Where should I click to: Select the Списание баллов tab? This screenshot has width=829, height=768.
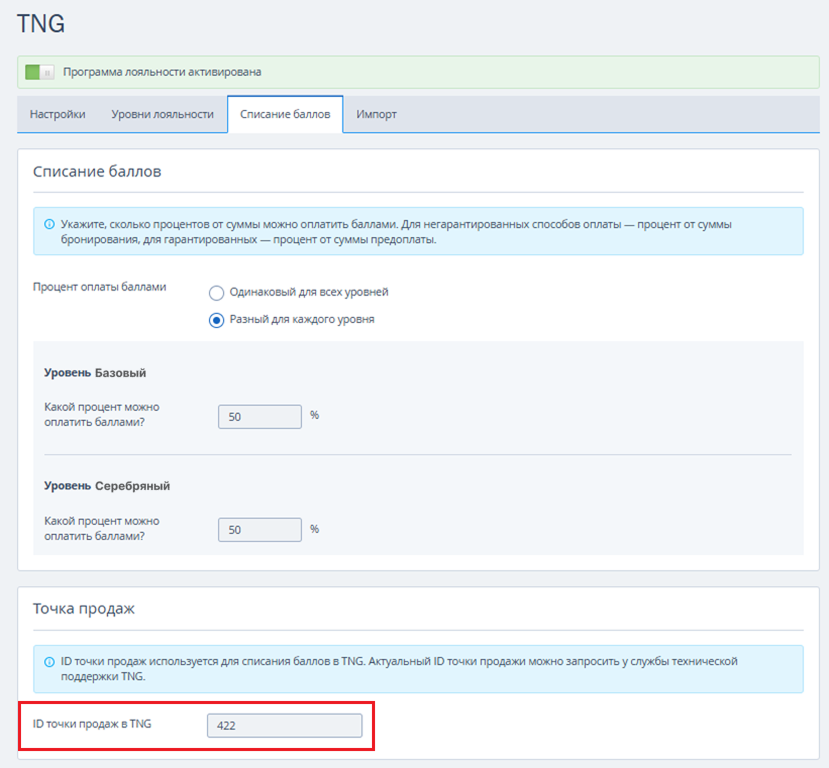click(x=285, y=114)
